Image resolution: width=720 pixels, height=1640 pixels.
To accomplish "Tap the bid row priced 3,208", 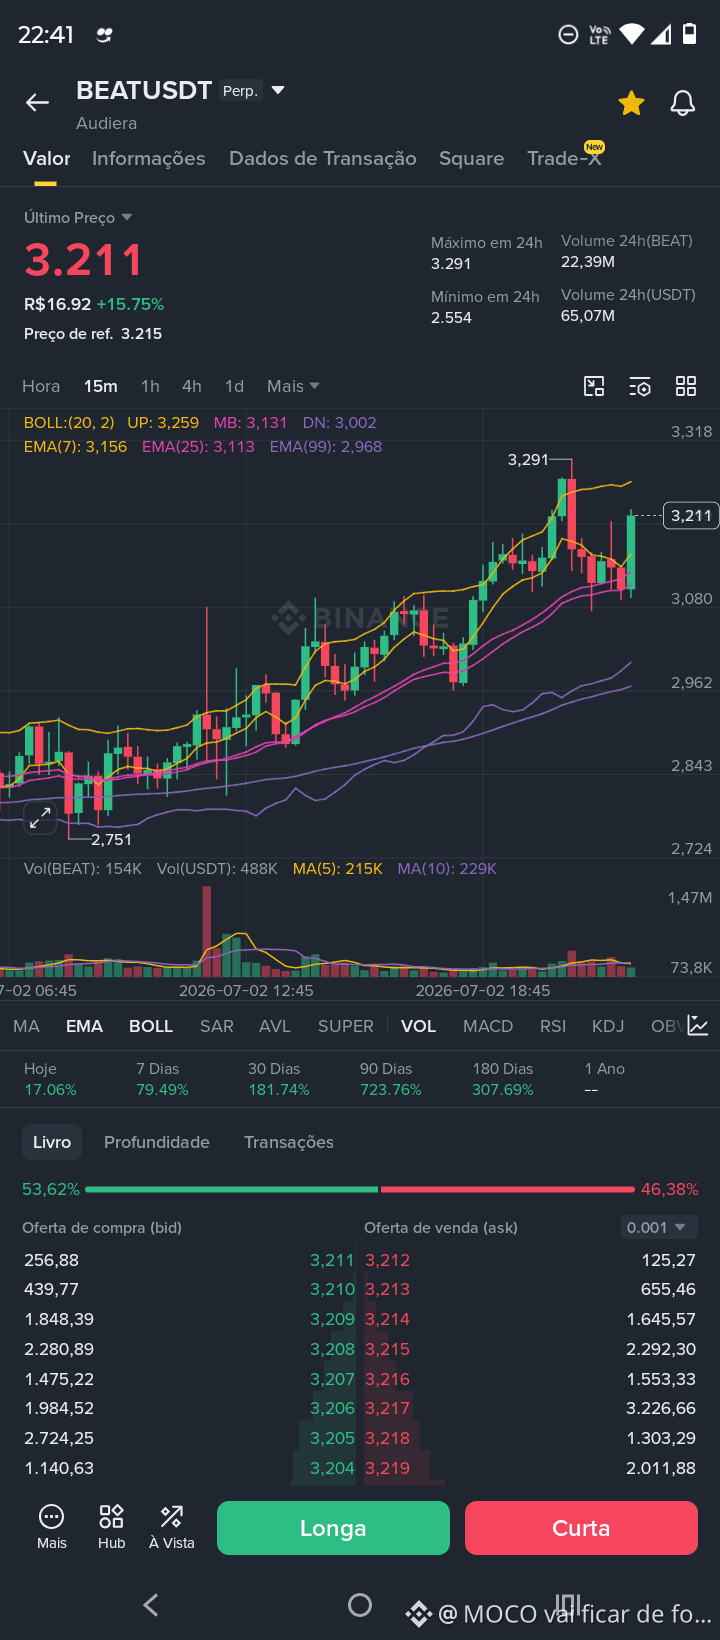I will pyautogui.click(x=190, y=1349).
